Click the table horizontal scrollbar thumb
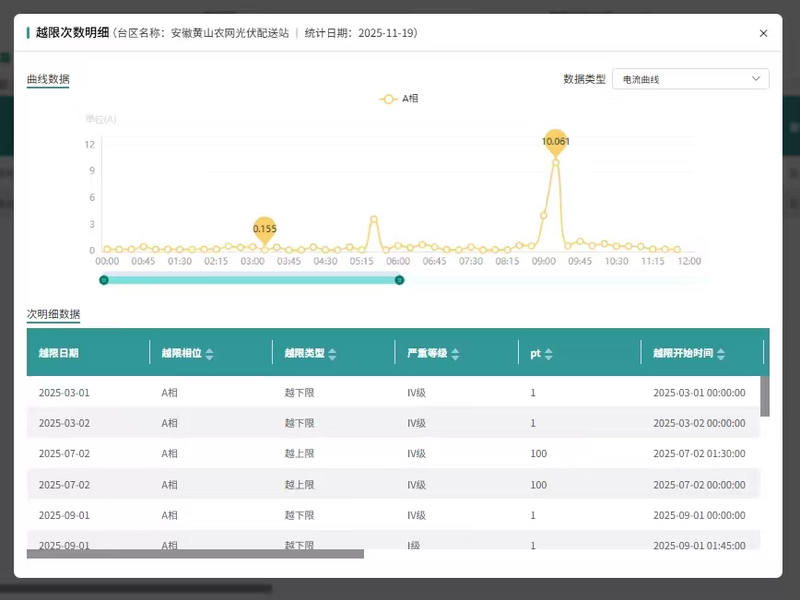800x600 pixels. tap(195, 554)
